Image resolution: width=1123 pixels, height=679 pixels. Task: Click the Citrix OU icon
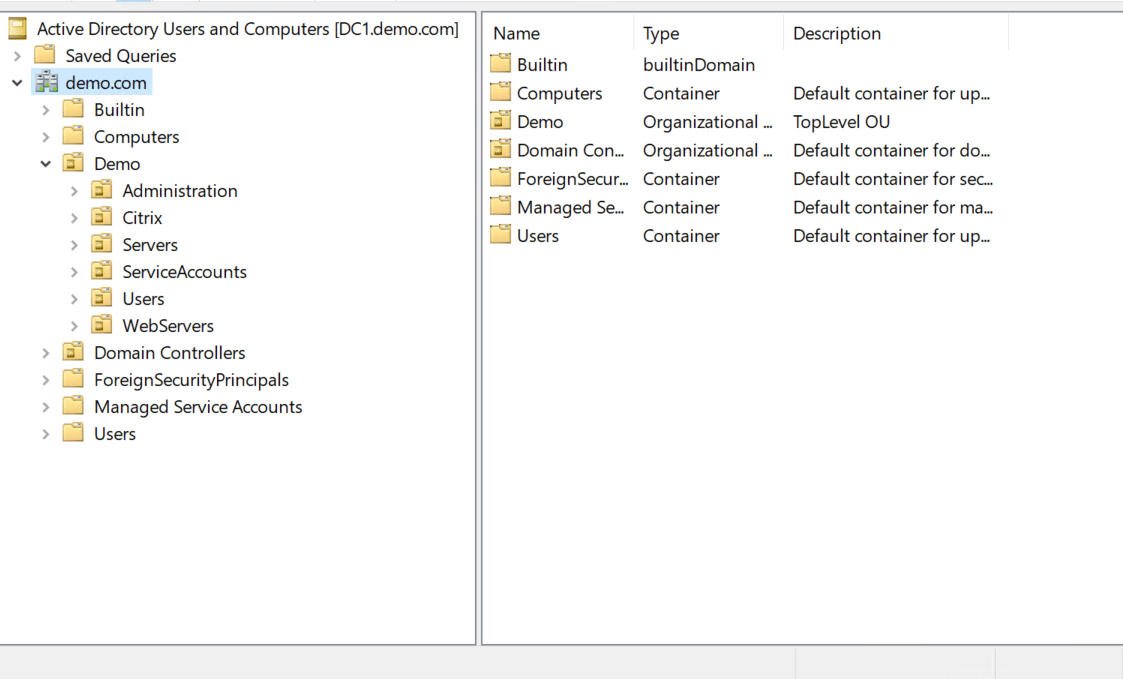[102, 217]
